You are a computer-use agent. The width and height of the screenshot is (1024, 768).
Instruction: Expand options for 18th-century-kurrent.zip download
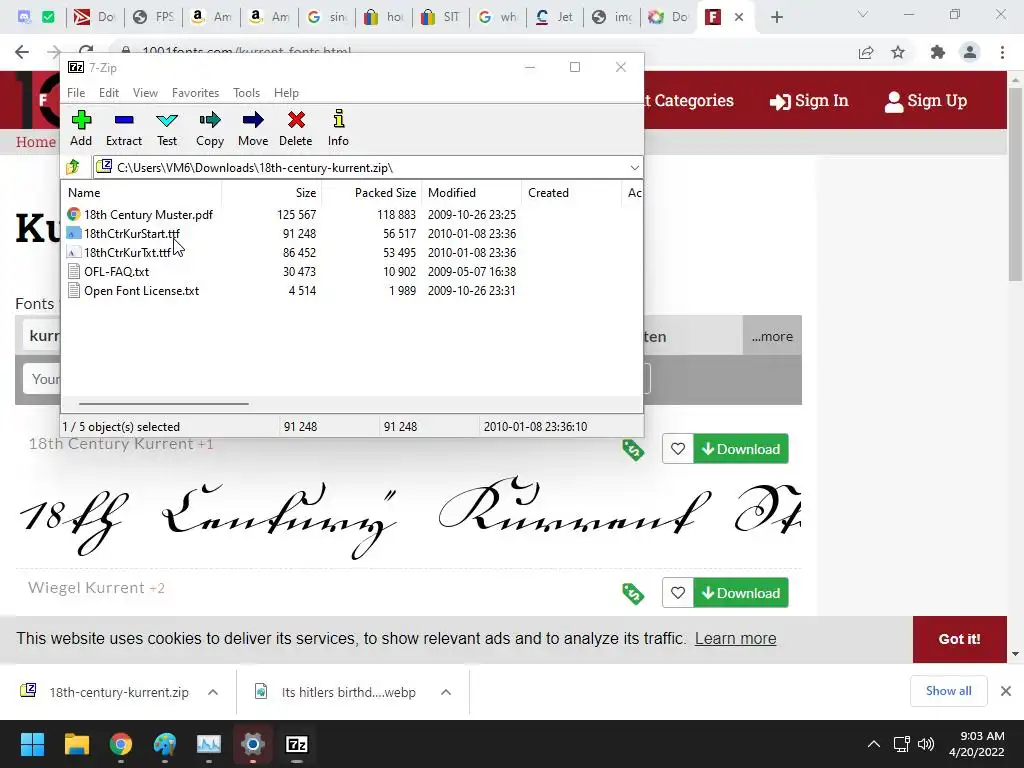point(213,692)
